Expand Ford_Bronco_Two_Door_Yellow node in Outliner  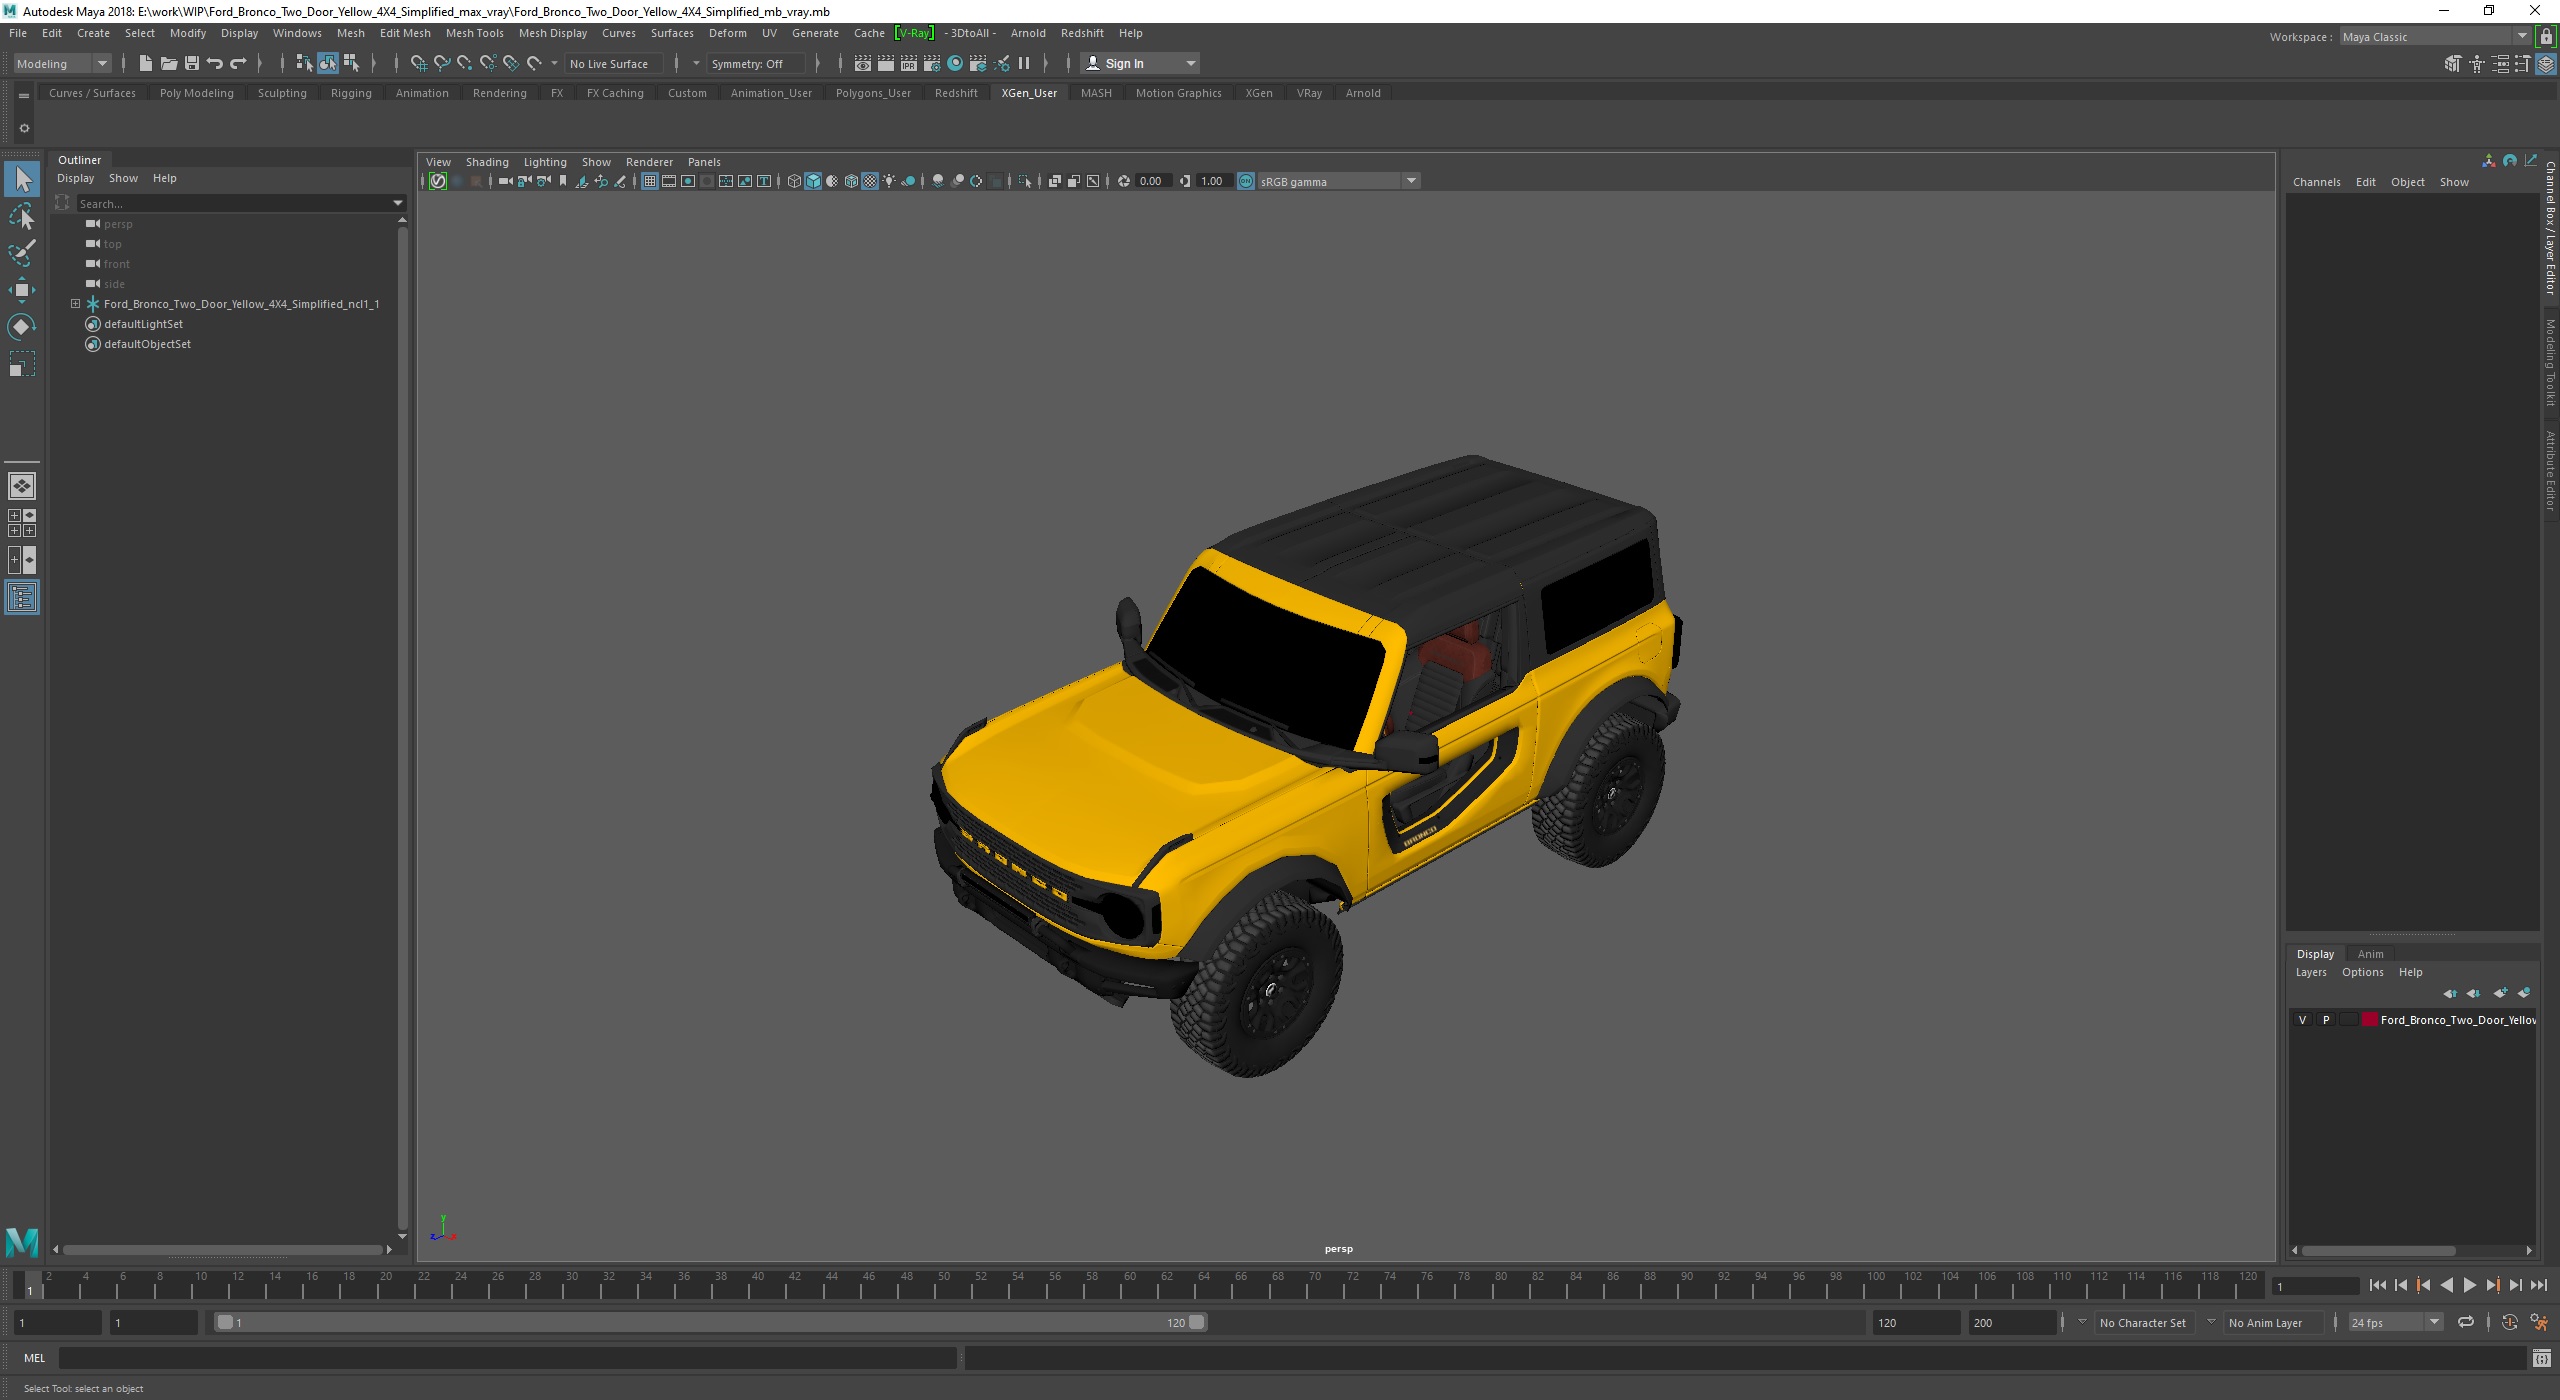(76, 304)
